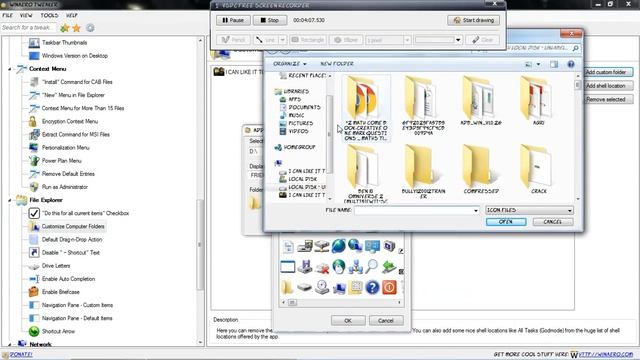640x360 pixels.
Task: Click the Start drawing button
Action: coord(473,20)
